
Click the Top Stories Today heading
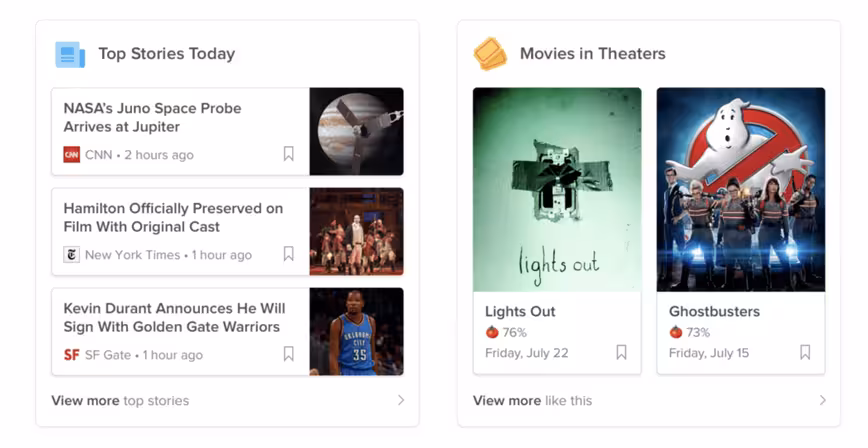tap(167, 54)
